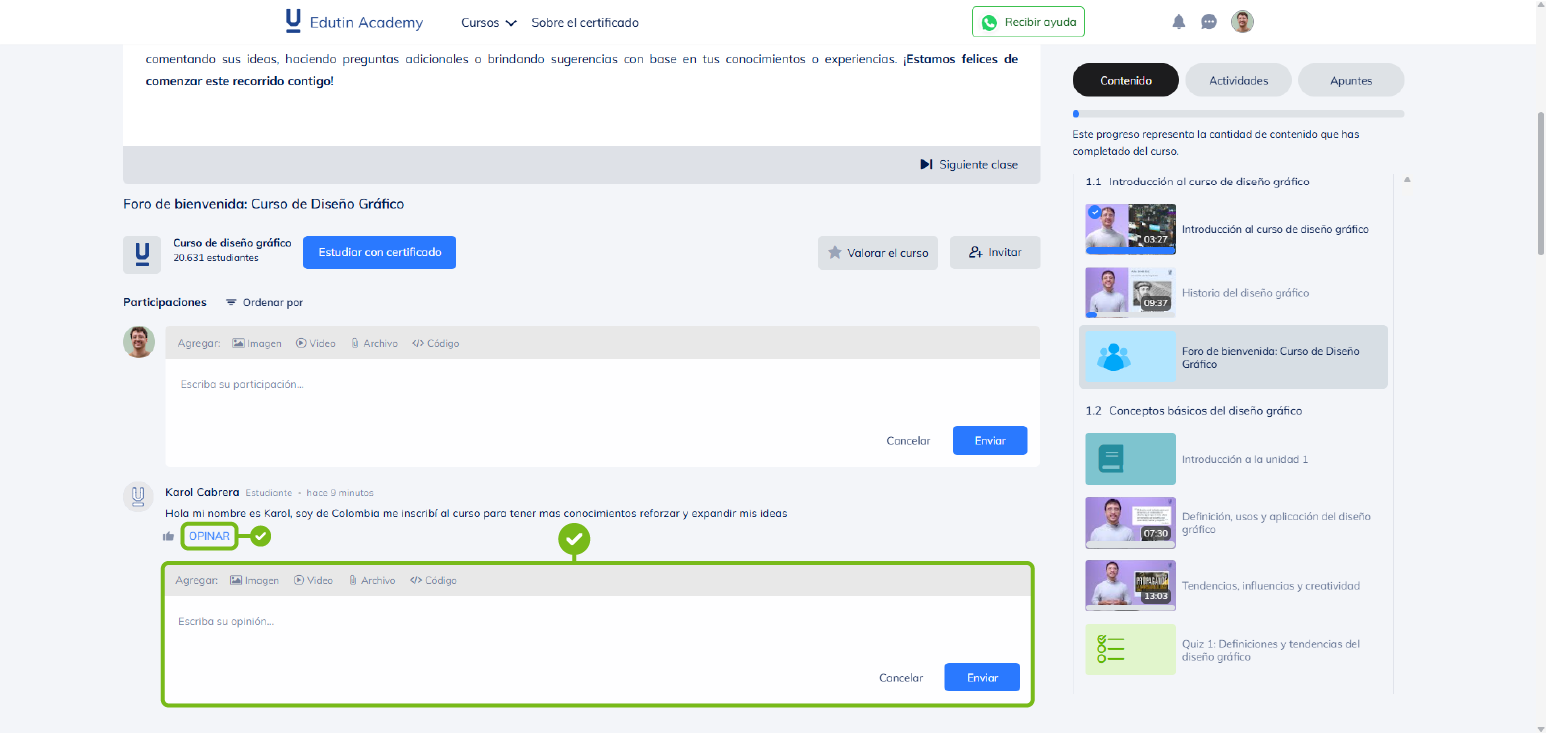Click the notifications bell icon
This screenshot has width=1546, height=735.
point(1179,22)
